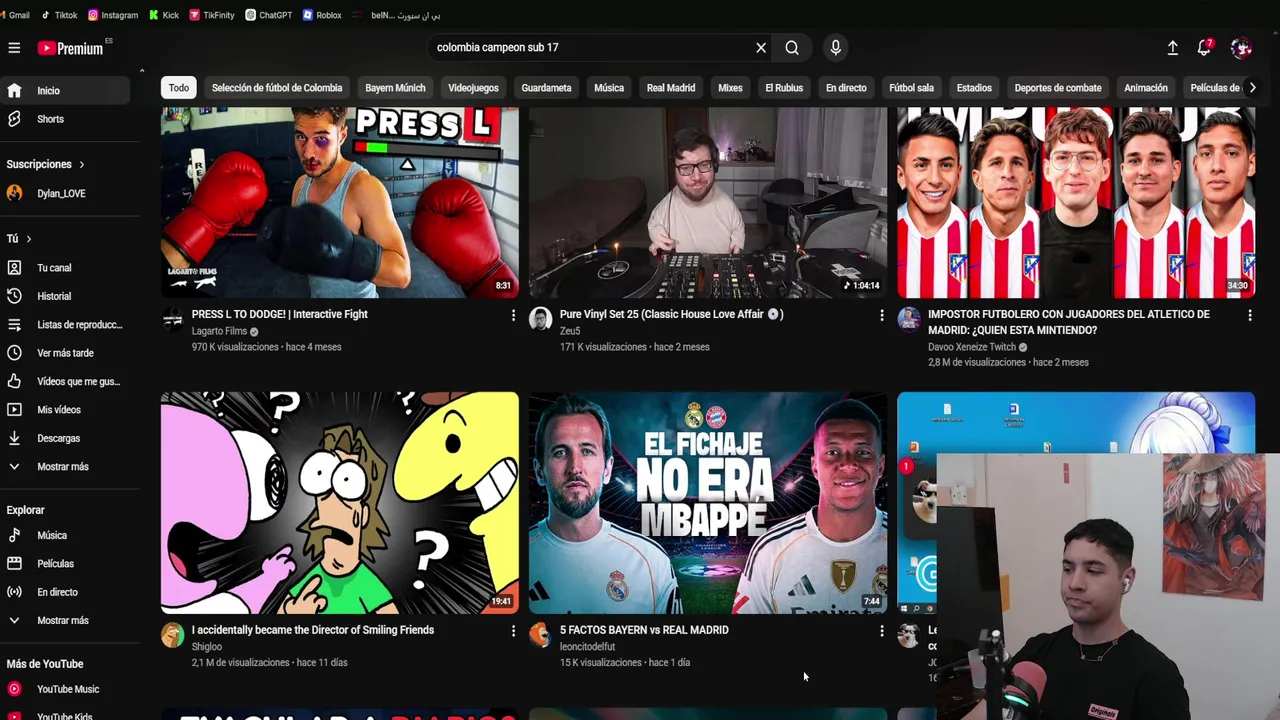Open more options for PRESS L TO DODGE
Viewport: 1280px width, 720px height.
(x=513, y=315)
